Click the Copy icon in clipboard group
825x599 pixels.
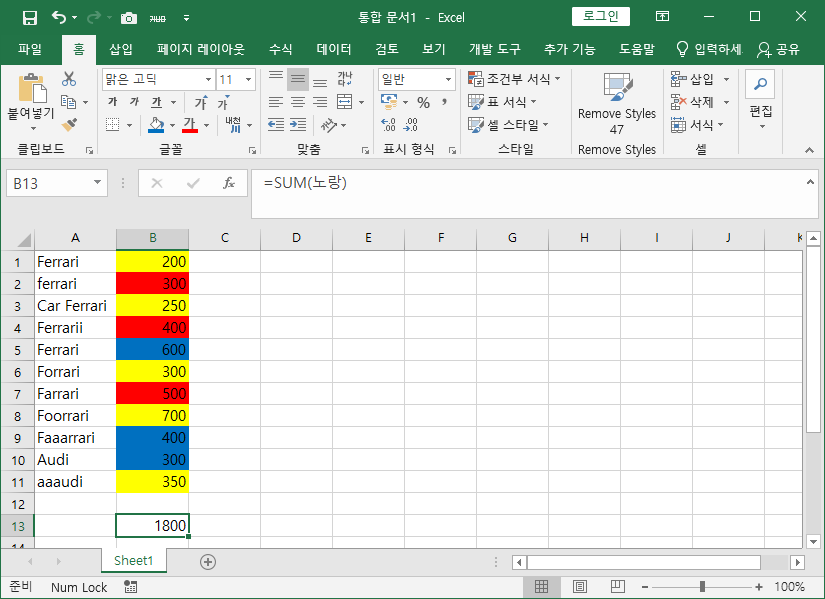(x=69, y=102)
